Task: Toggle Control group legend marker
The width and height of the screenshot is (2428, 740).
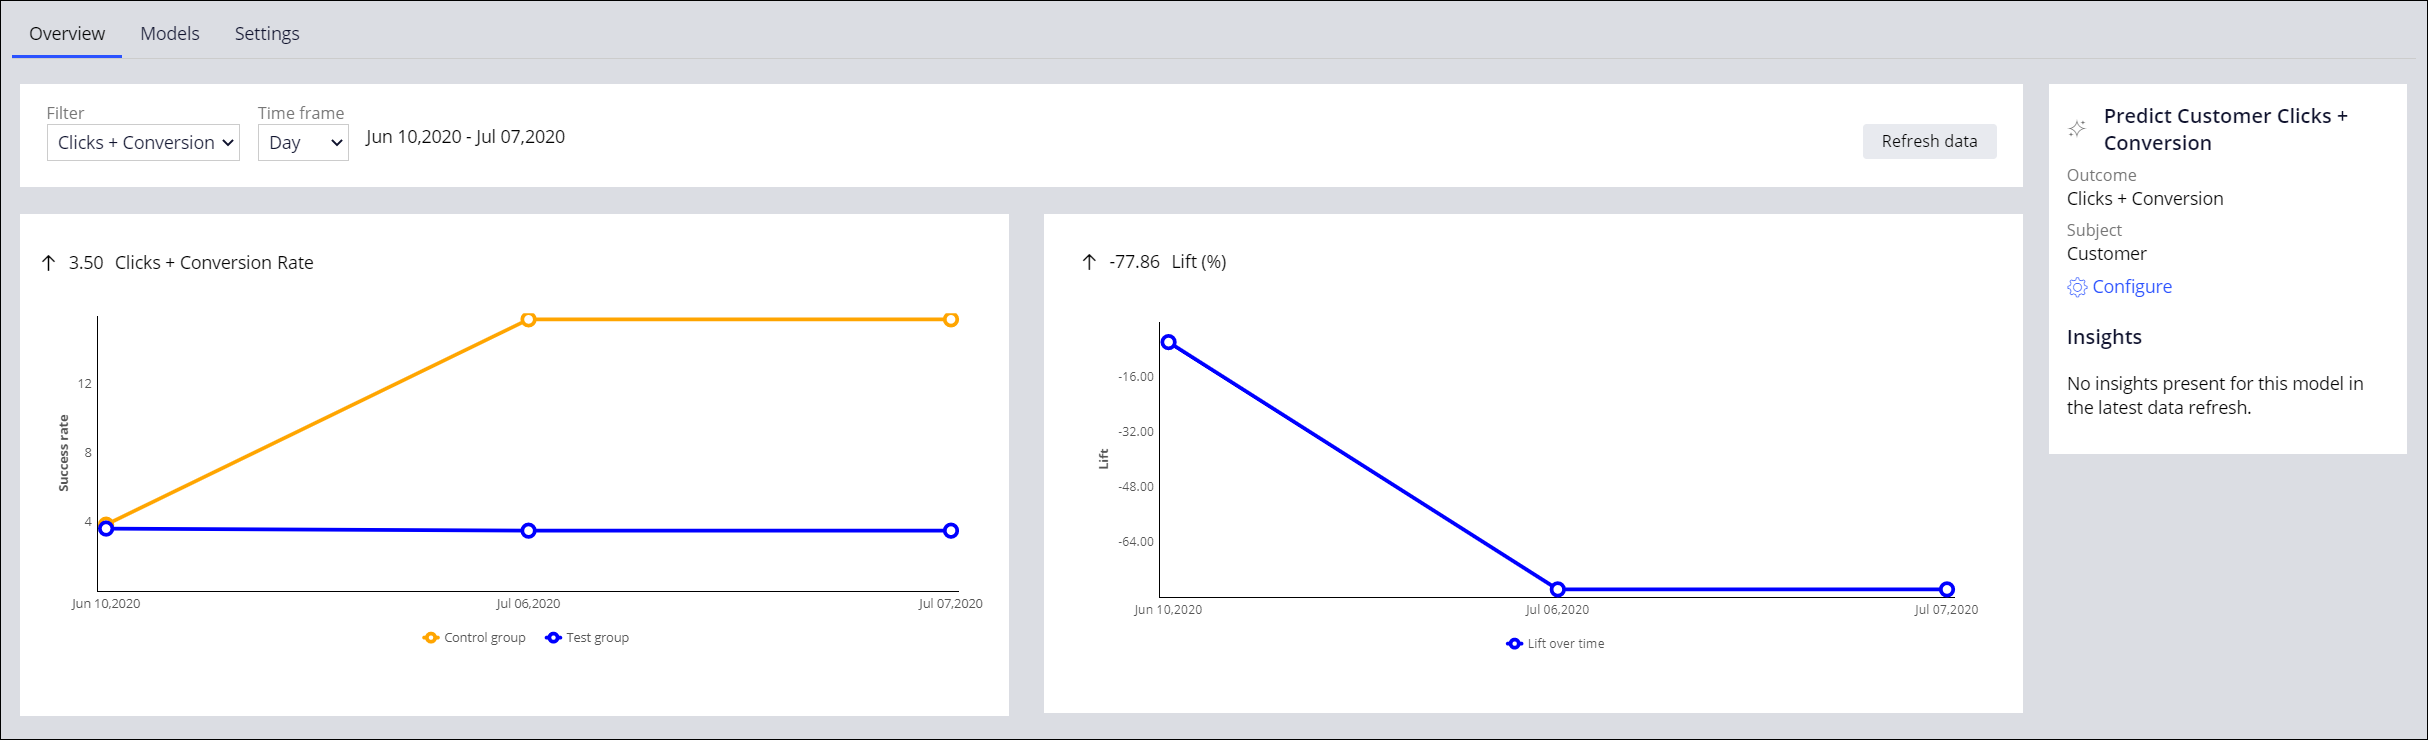Action: [x=431, y=638]
